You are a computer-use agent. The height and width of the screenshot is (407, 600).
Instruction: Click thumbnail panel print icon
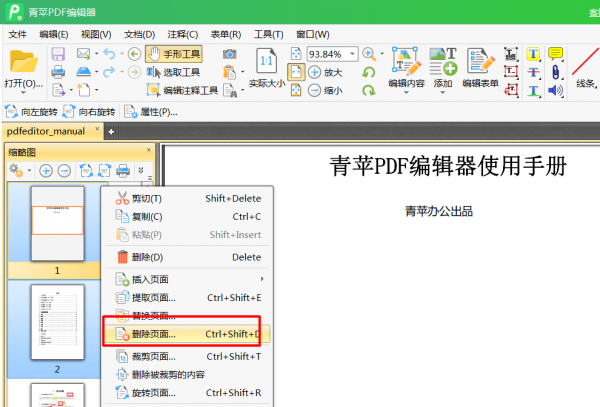123,171
